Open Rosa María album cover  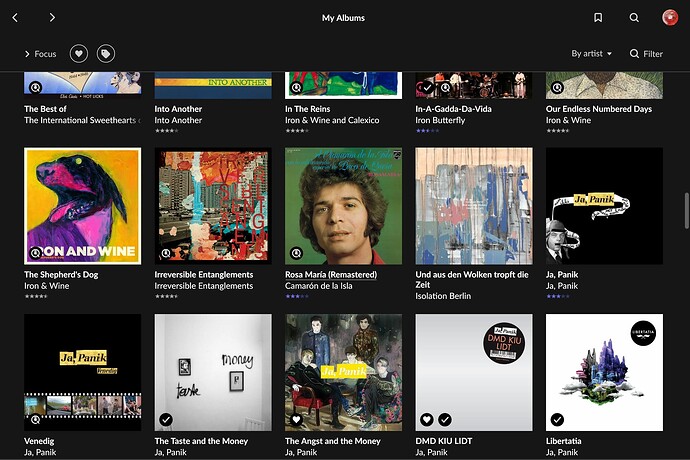point(343,206)
